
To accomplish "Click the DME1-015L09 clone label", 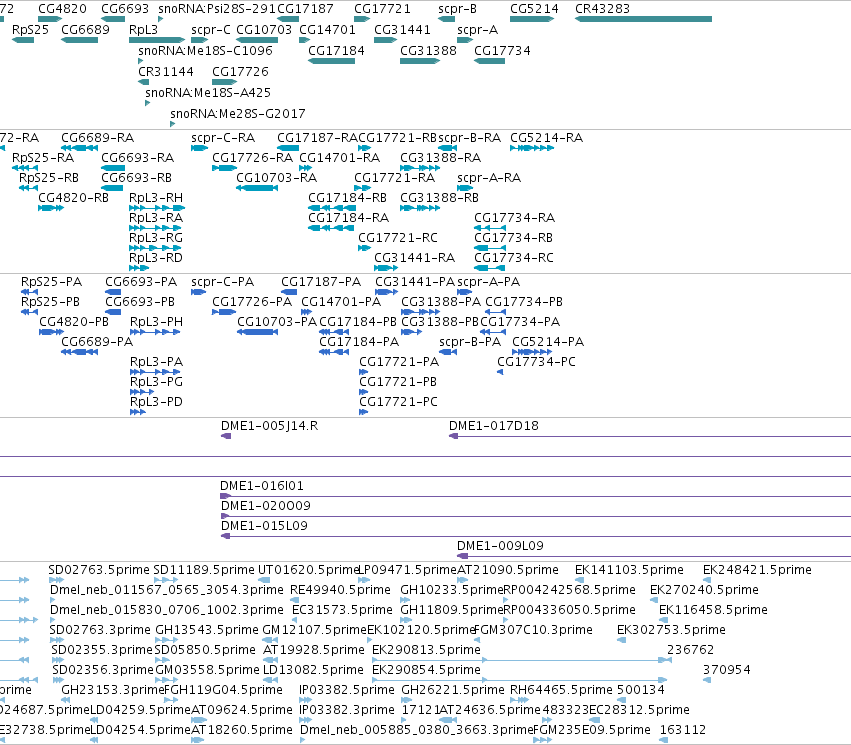I will (x=264, y=526).
